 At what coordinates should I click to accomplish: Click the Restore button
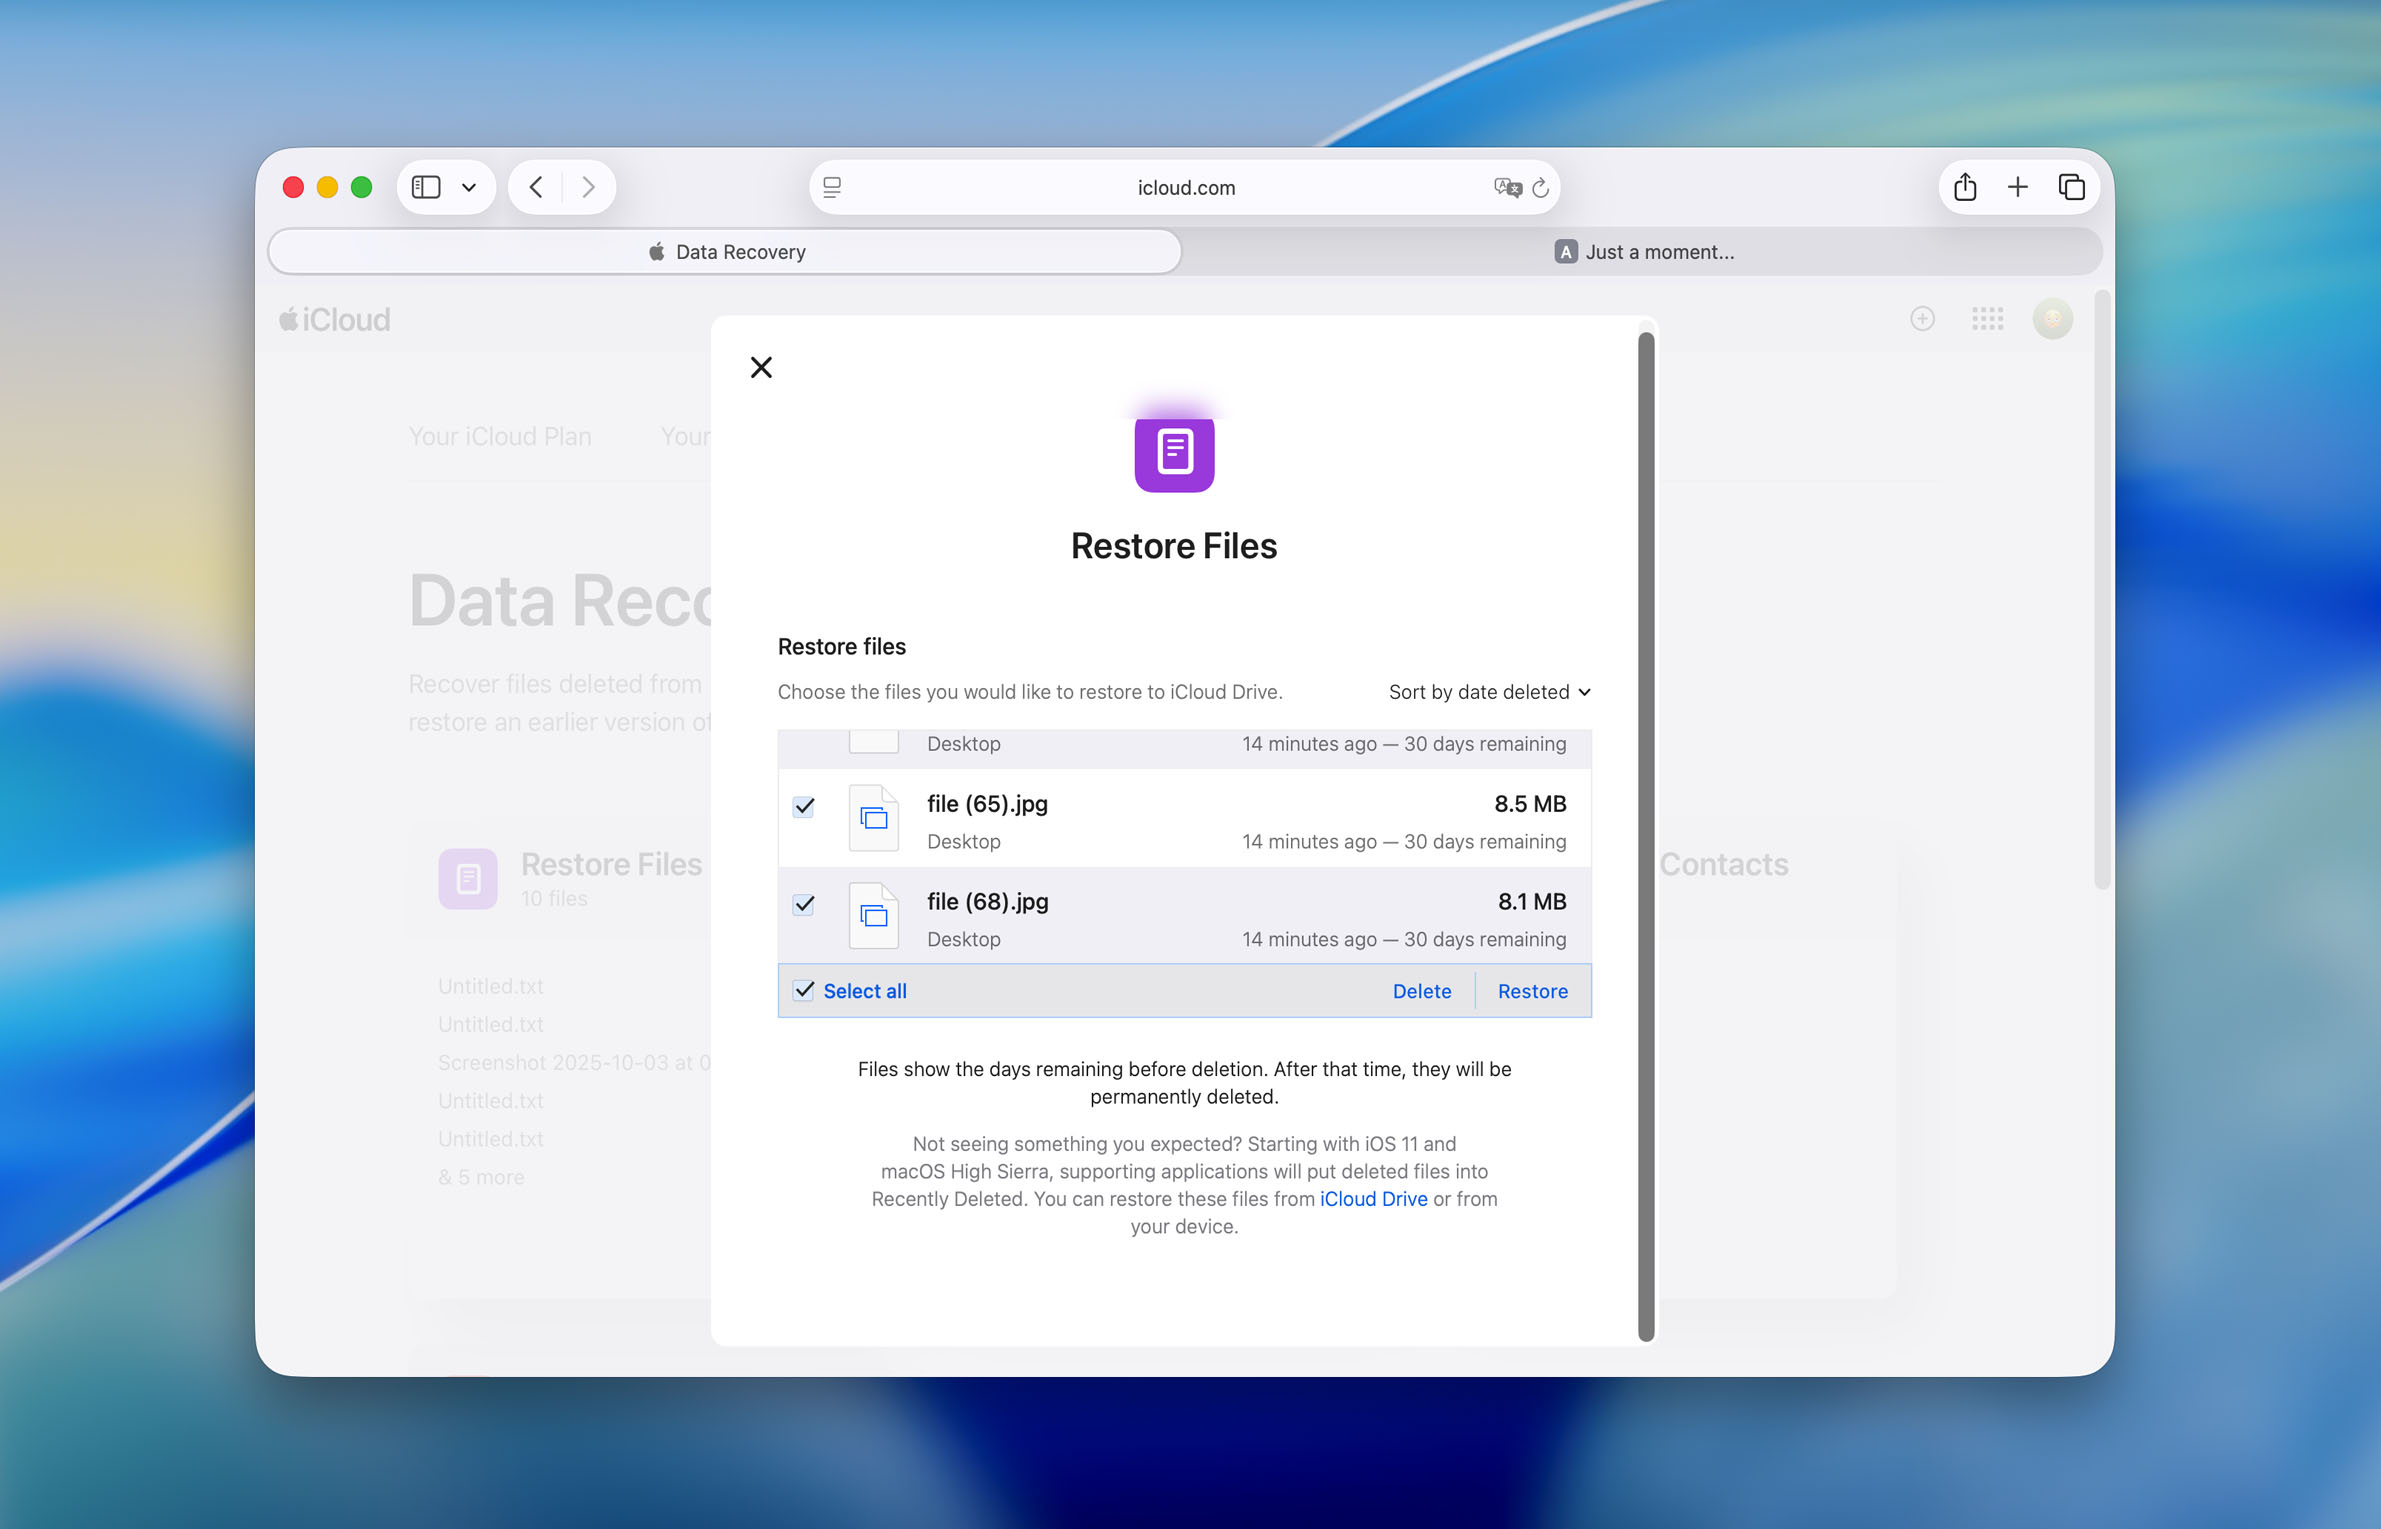(x=1532, y=991)
